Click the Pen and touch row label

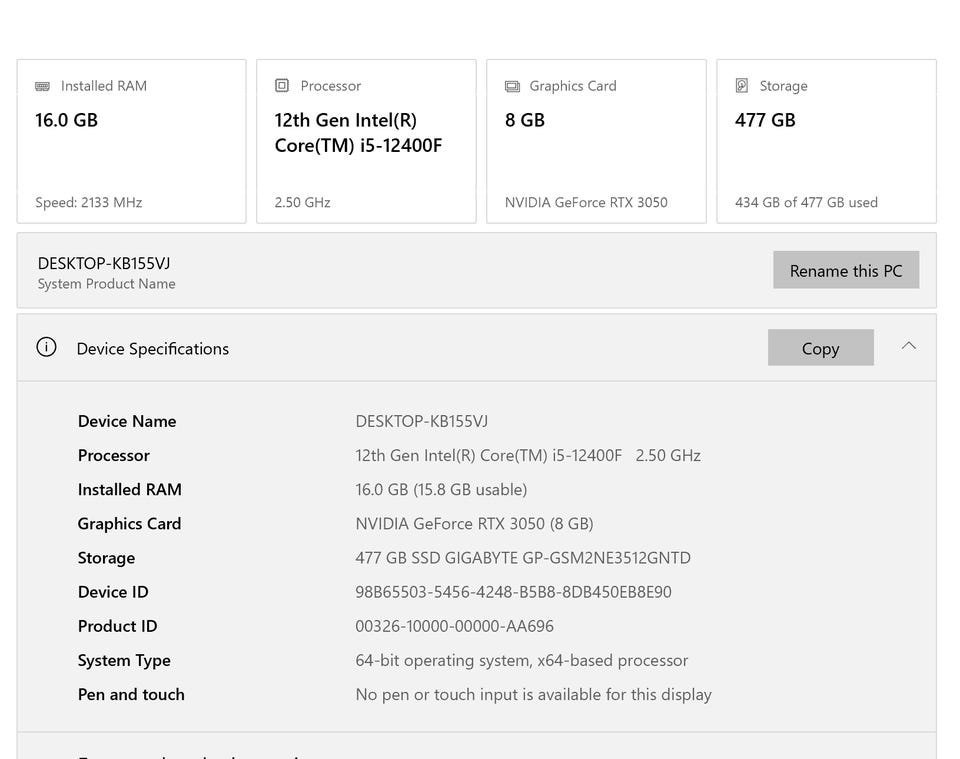pos(131,694)
